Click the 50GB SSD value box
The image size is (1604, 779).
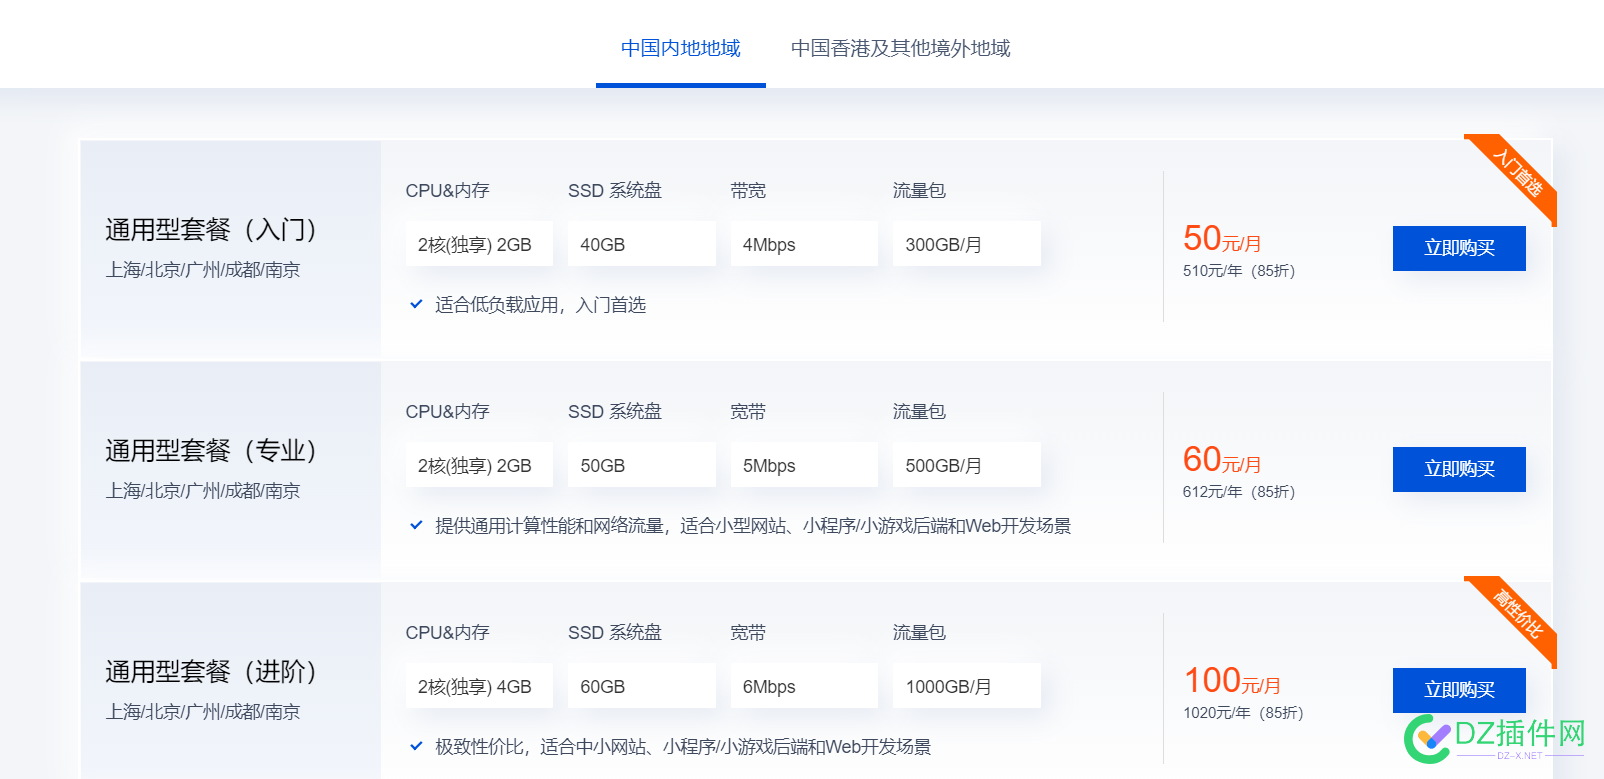[x=641, y=465]
